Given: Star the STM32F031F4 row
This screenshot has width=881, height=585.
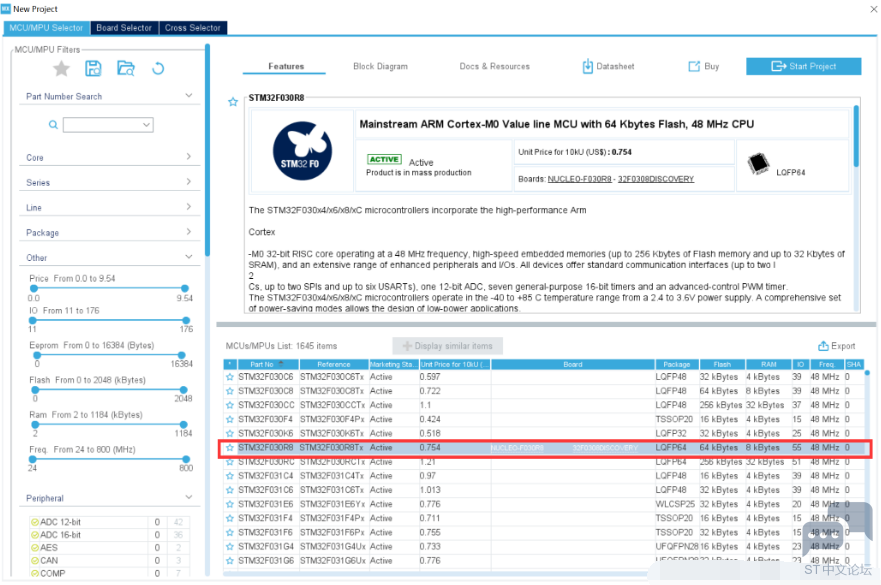Looking at the screenshot, I should point(229,518).
